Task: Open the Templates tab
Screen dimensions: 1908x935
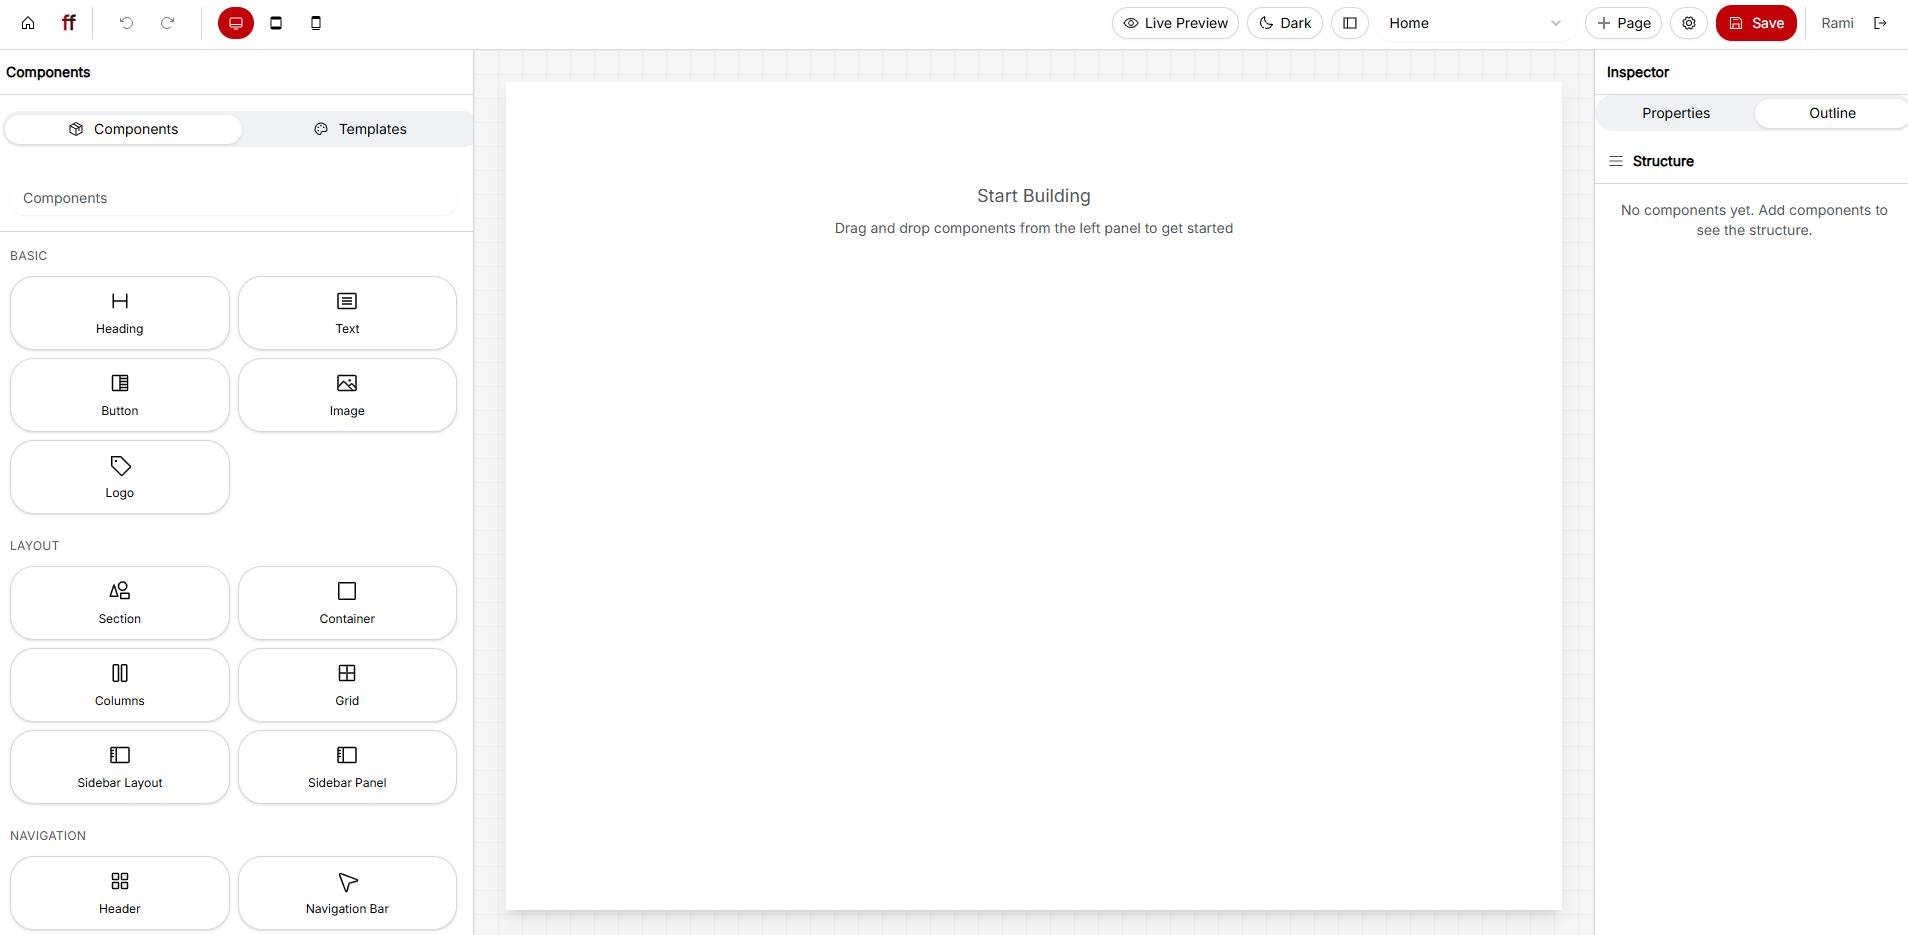Action: point(361,128)
